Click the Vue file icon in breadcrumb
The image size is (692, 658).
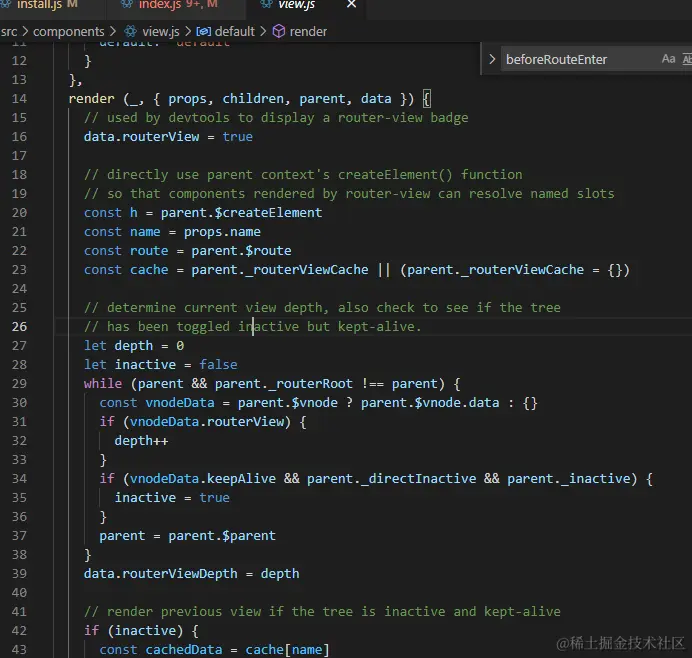pyautogui.click(x=130, y=31)
